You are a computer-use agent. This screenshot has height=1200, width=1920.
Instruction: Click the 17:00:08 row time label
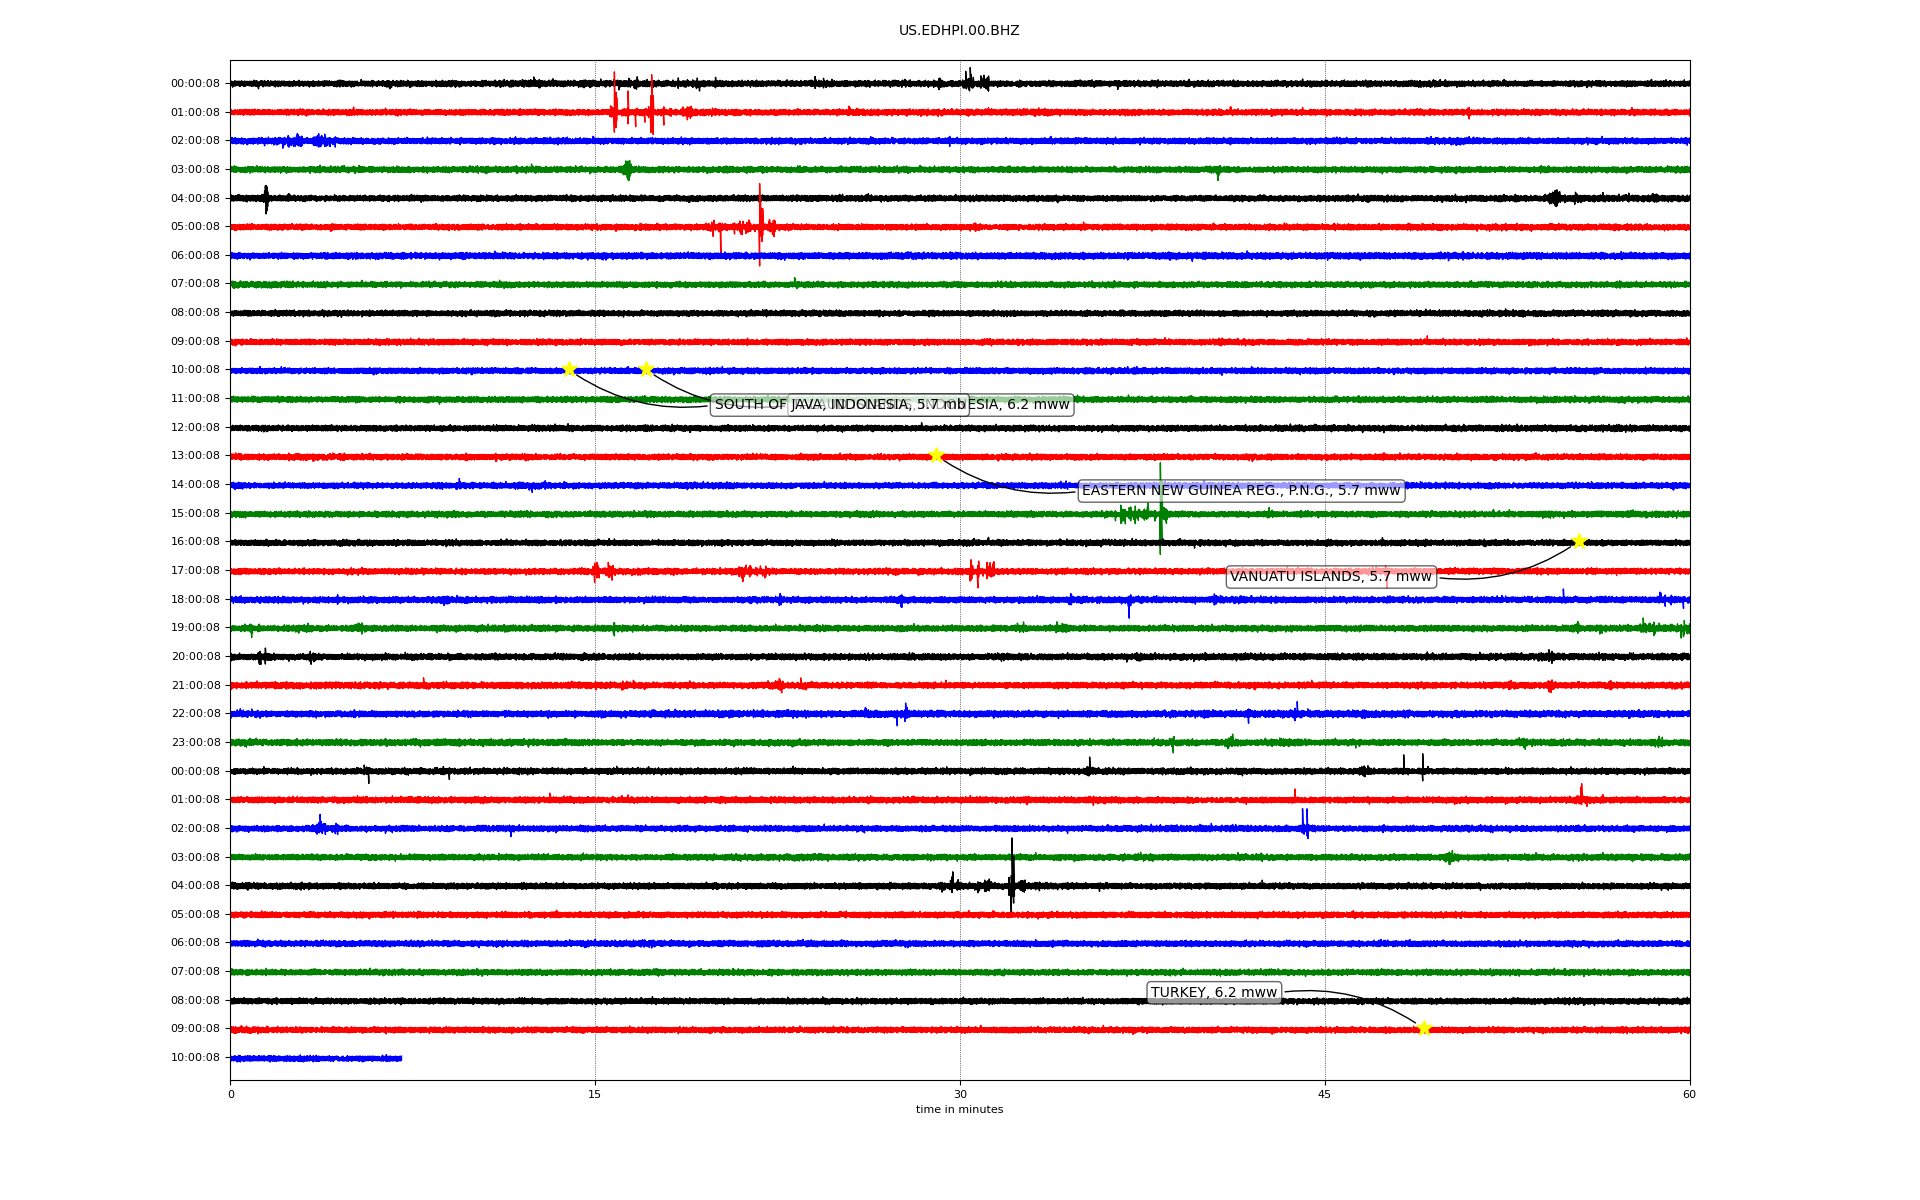tap(195, 571)
